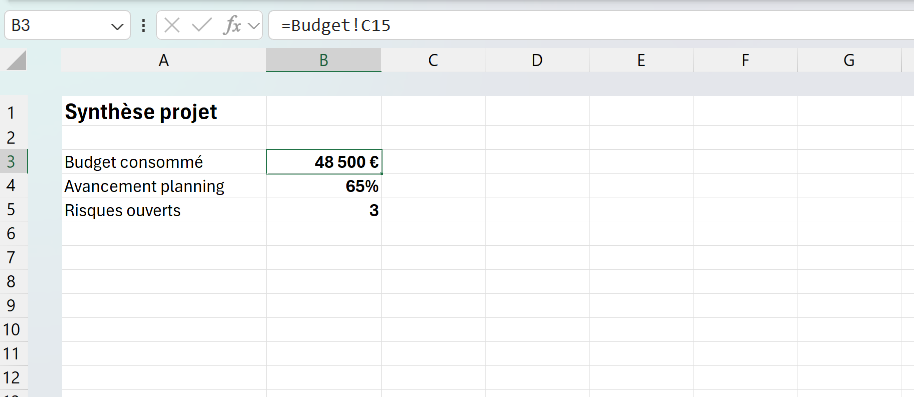Select row 7 header
The height and width of the screenshot is (397, 914).
(14, 257)
